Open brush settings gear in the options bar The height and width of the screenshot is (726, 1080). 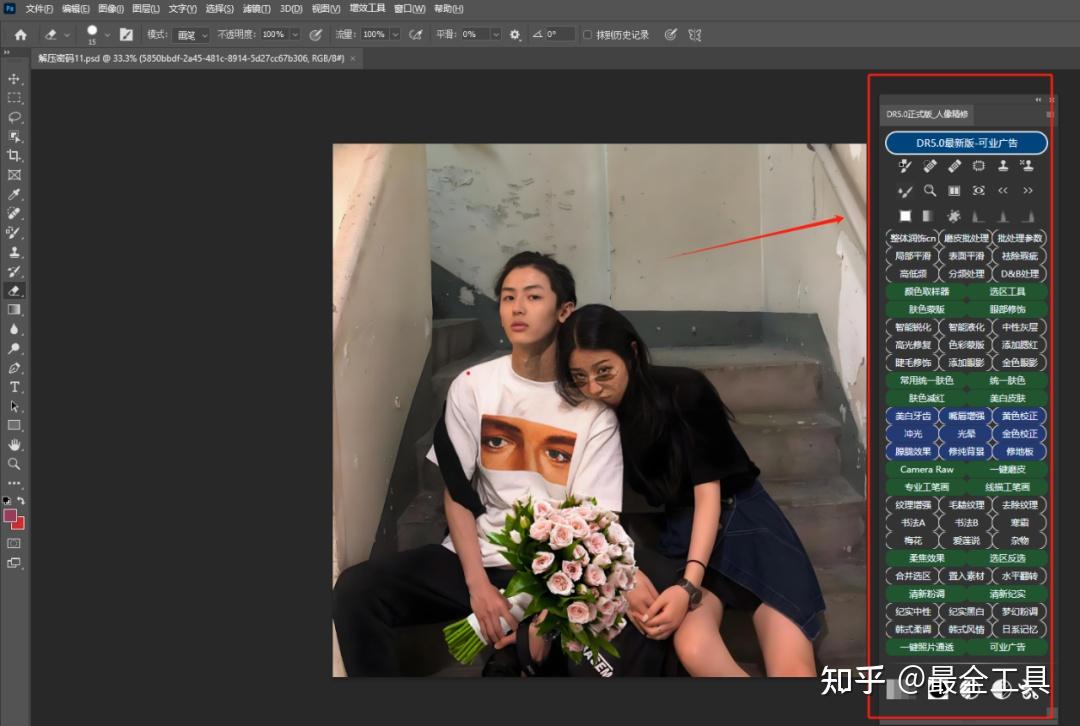[515, 34]
